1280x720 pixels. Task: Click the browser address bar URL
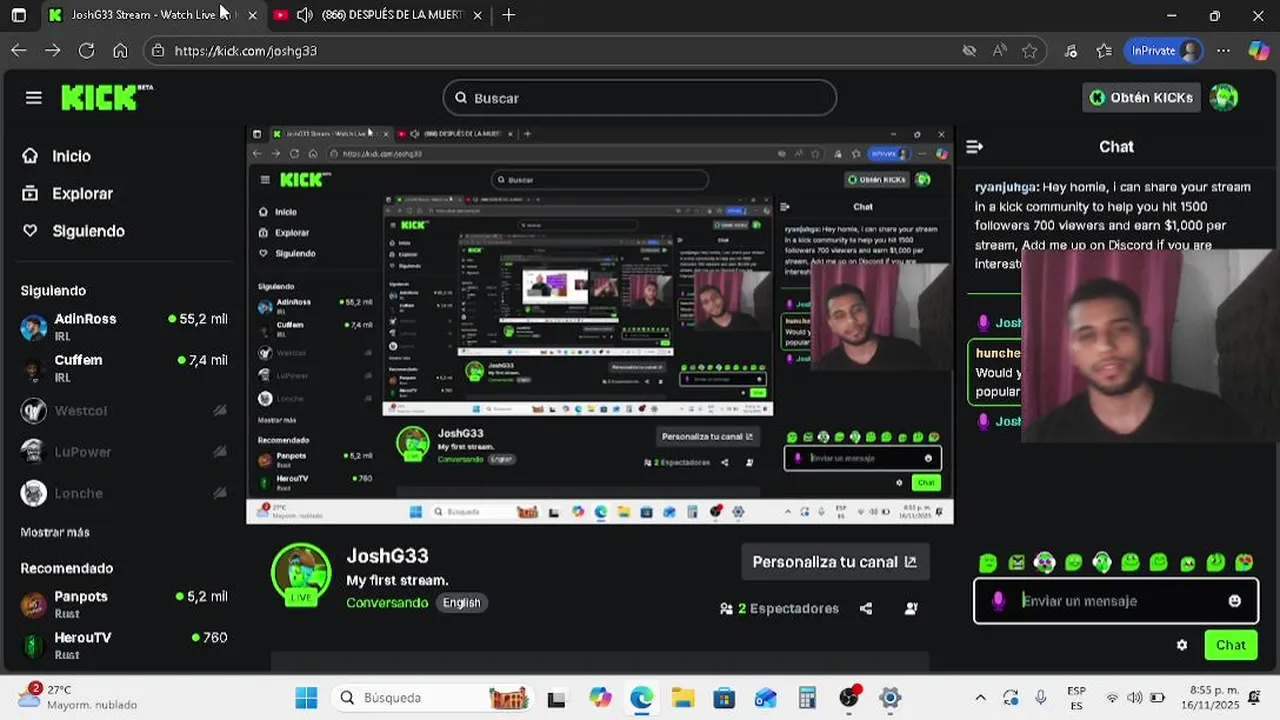coord(246,50)
